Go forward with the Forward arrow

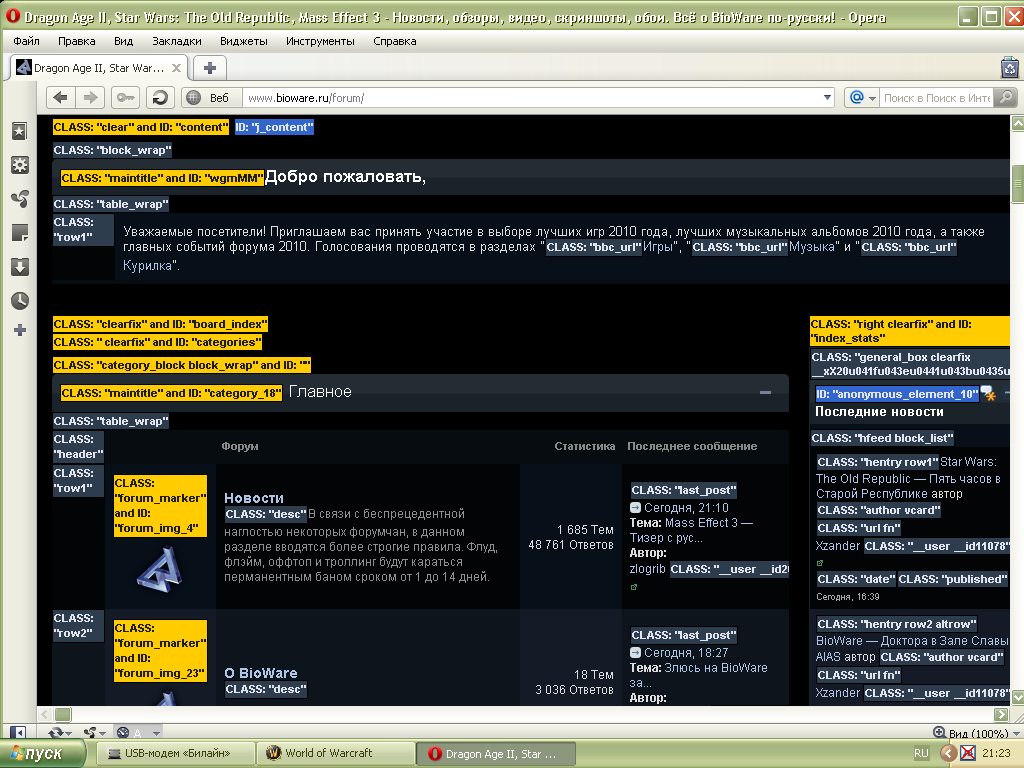(x=90, y=98)
